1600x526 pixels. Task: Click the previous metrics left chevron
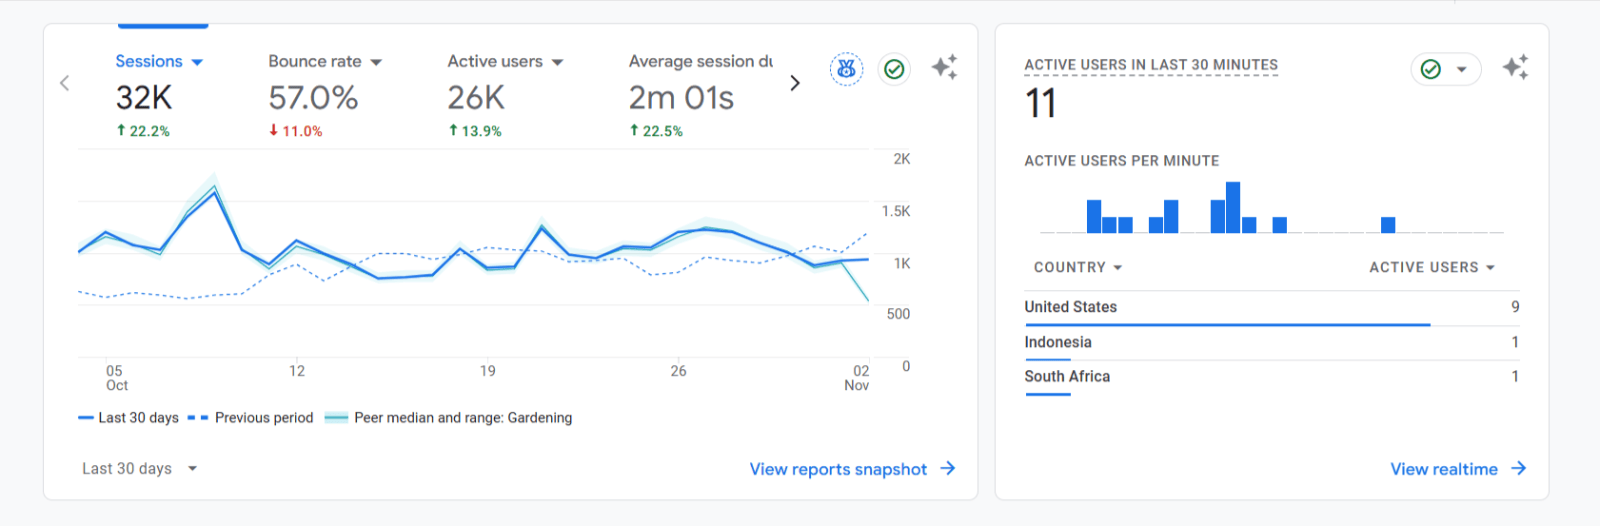[x=65, y=83]
